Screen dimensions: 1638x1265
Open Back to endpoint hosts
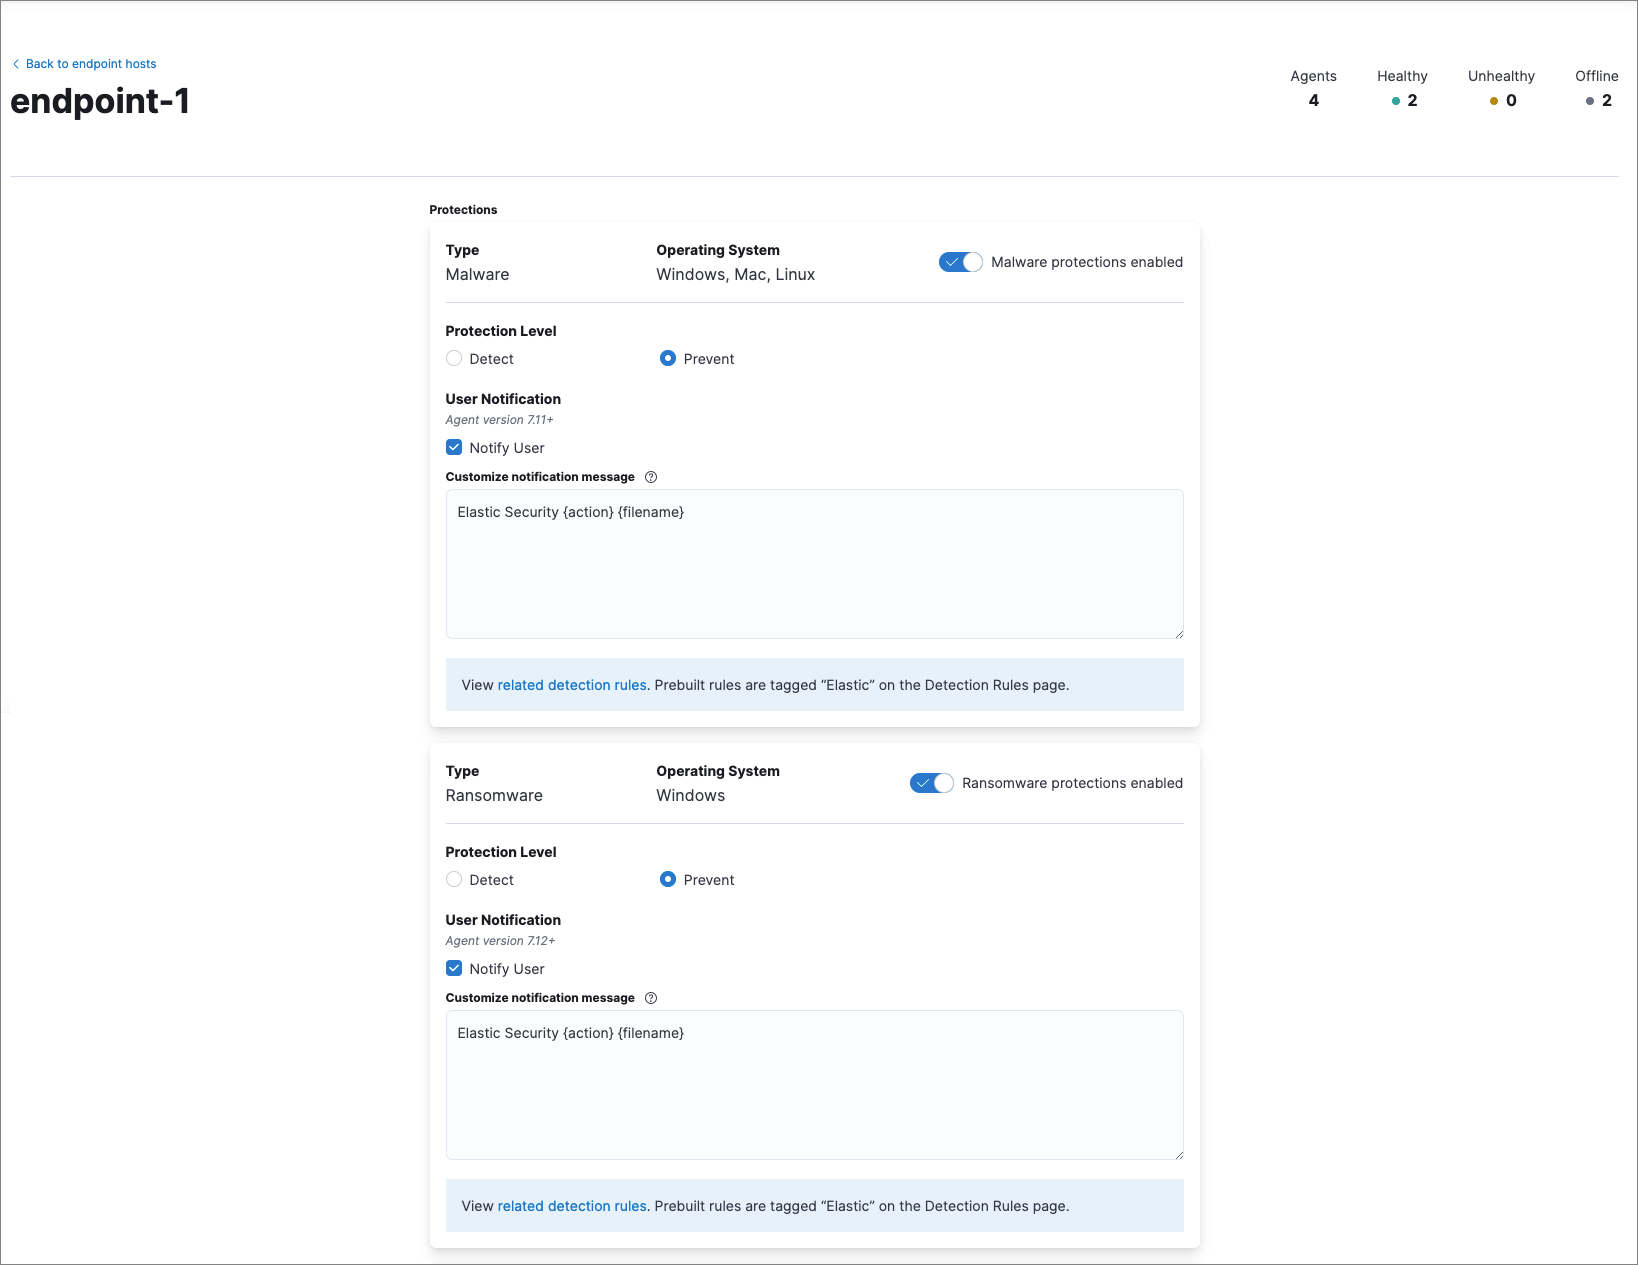tap(91, 63)
